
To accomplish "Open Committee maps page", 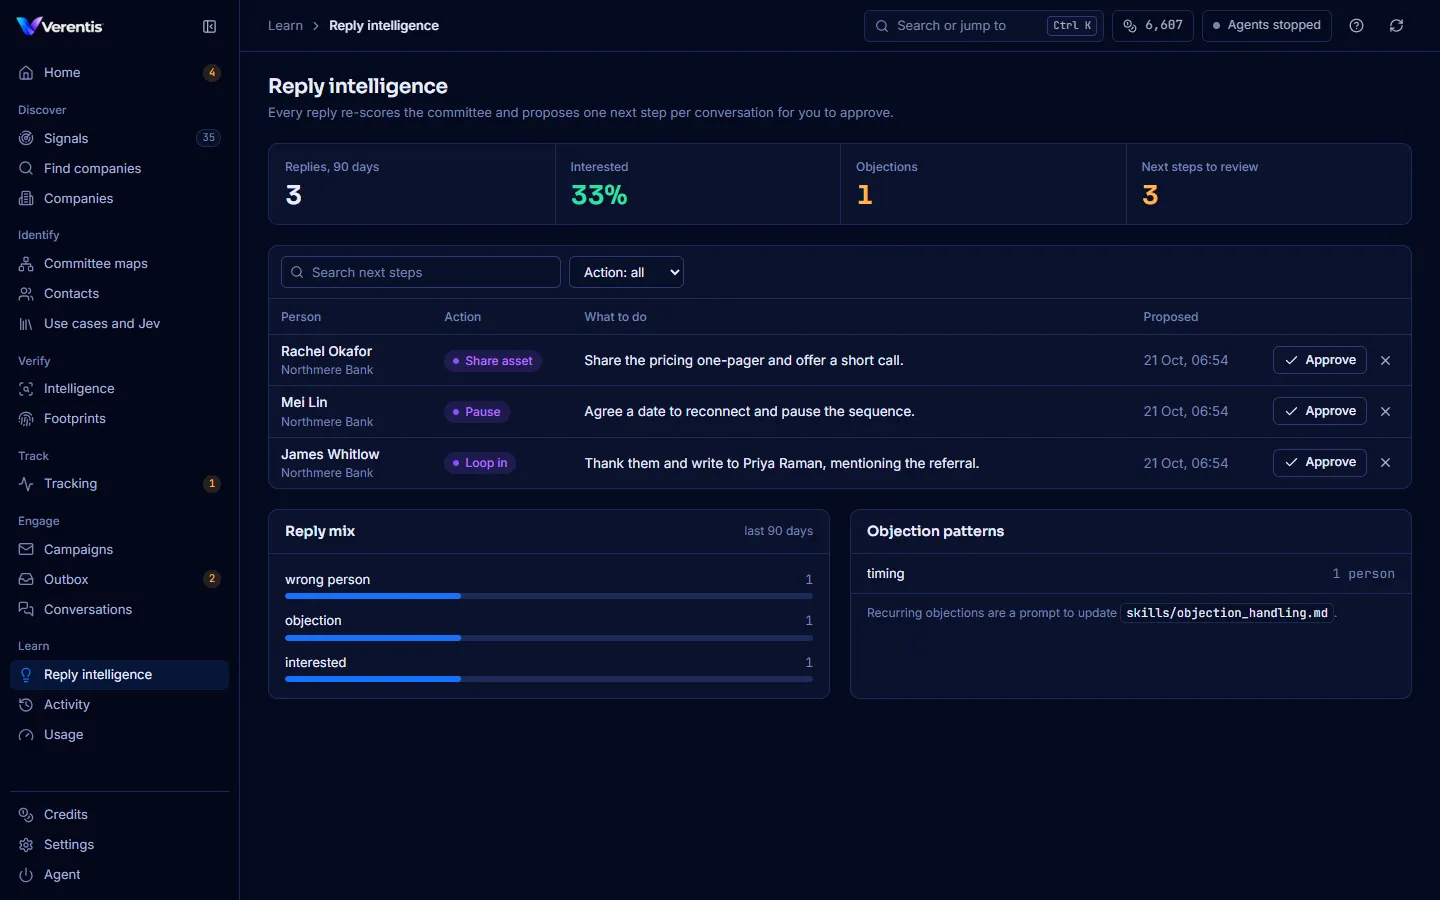I will pyautogui.click(x=120, y=263).
